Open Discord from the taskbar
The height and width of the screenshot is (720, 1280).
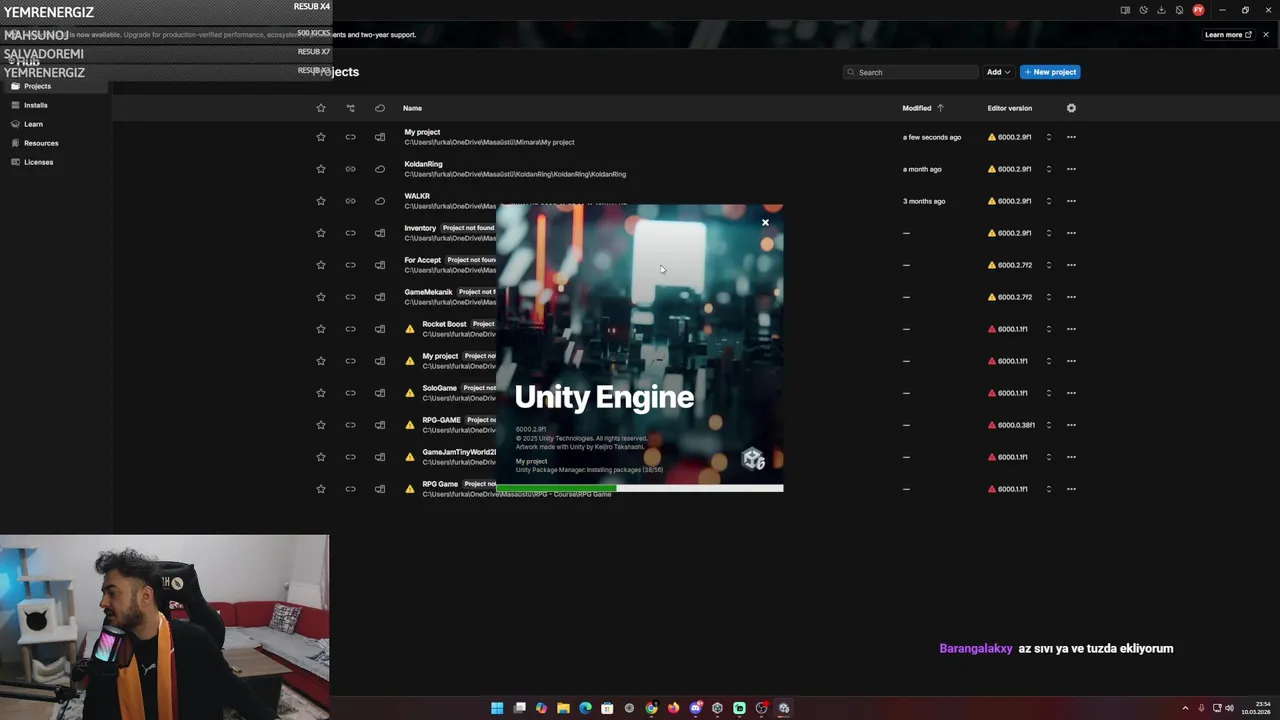(x=695, y=708)
